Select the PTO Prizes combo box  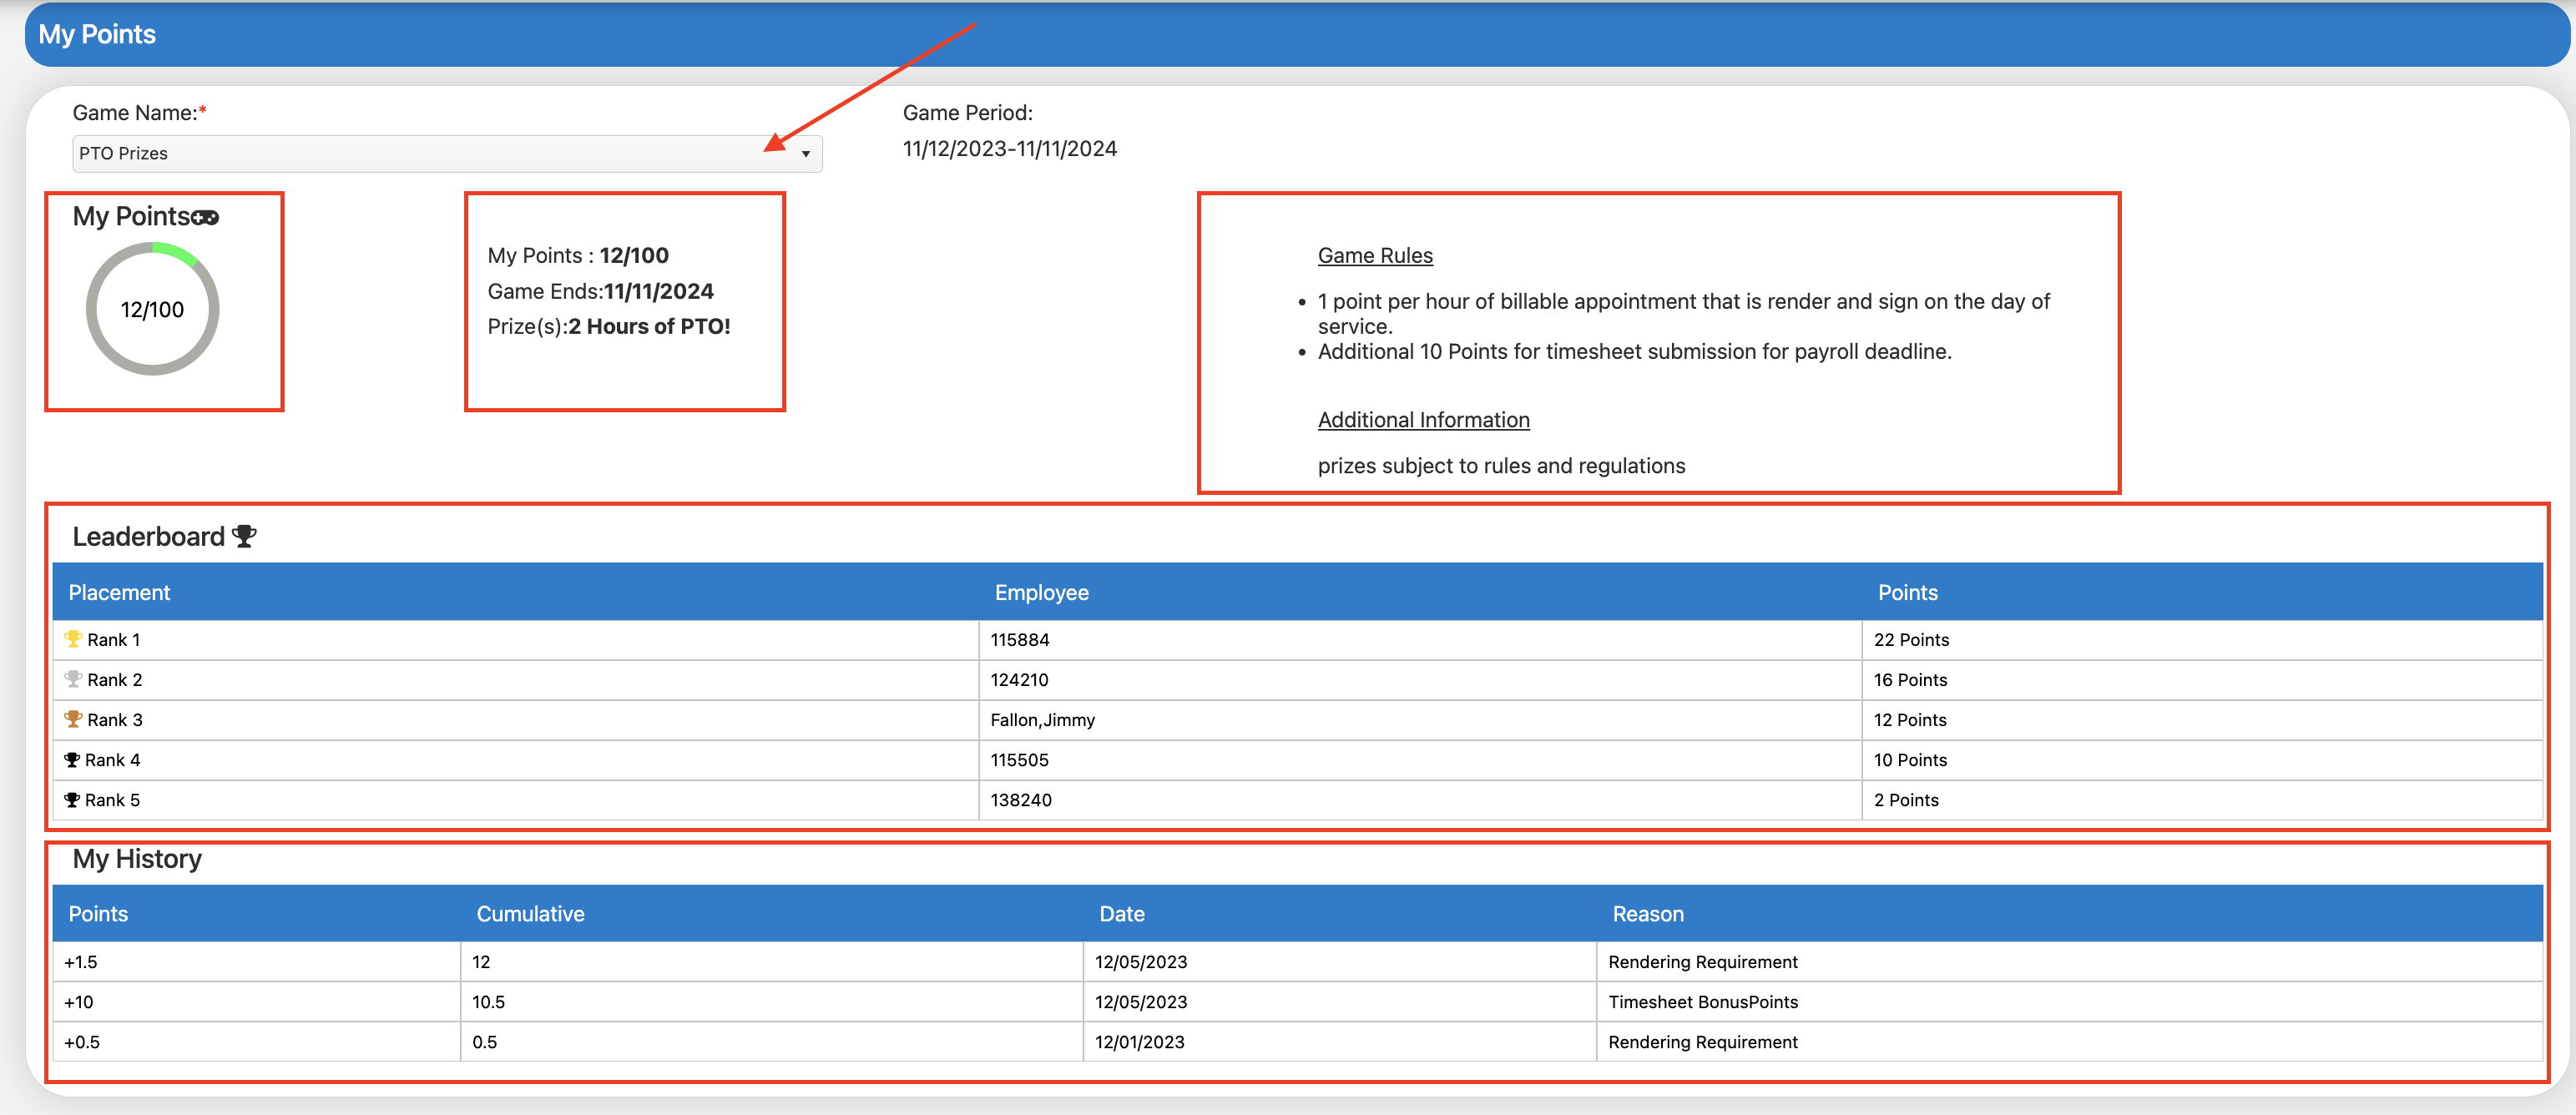[x=430, y=154]
